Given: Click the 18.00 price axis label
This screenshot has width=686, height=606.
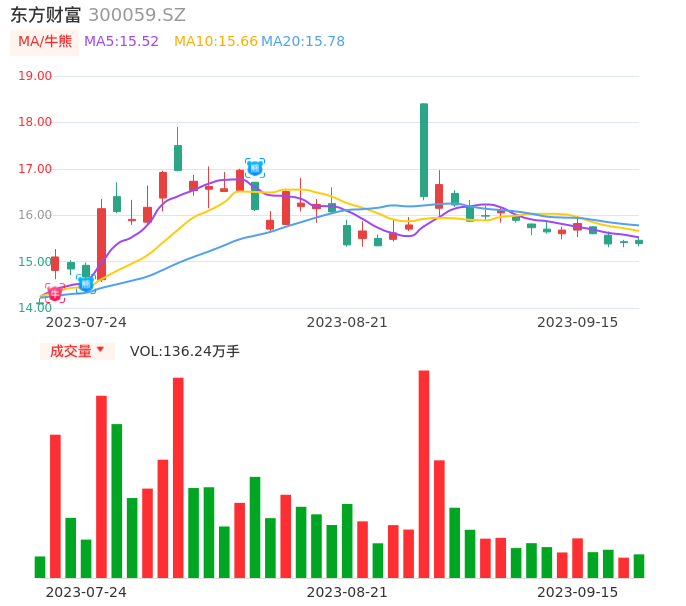Looking at the screenshot, I should 35,122.
